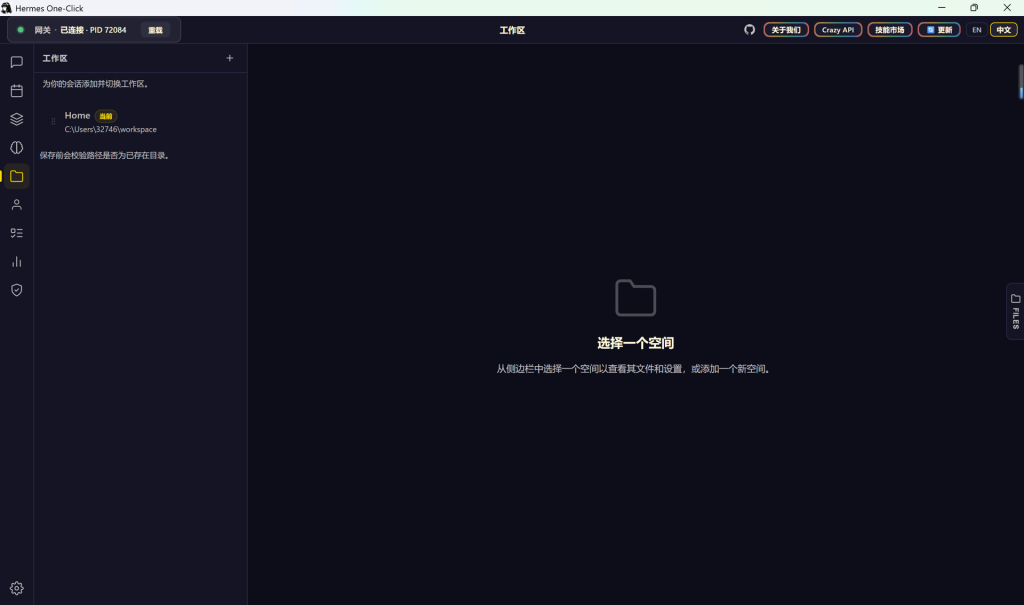
Task: Open the bar chart statistics icon
Action: pyautogui.click(x=16, y=261)
